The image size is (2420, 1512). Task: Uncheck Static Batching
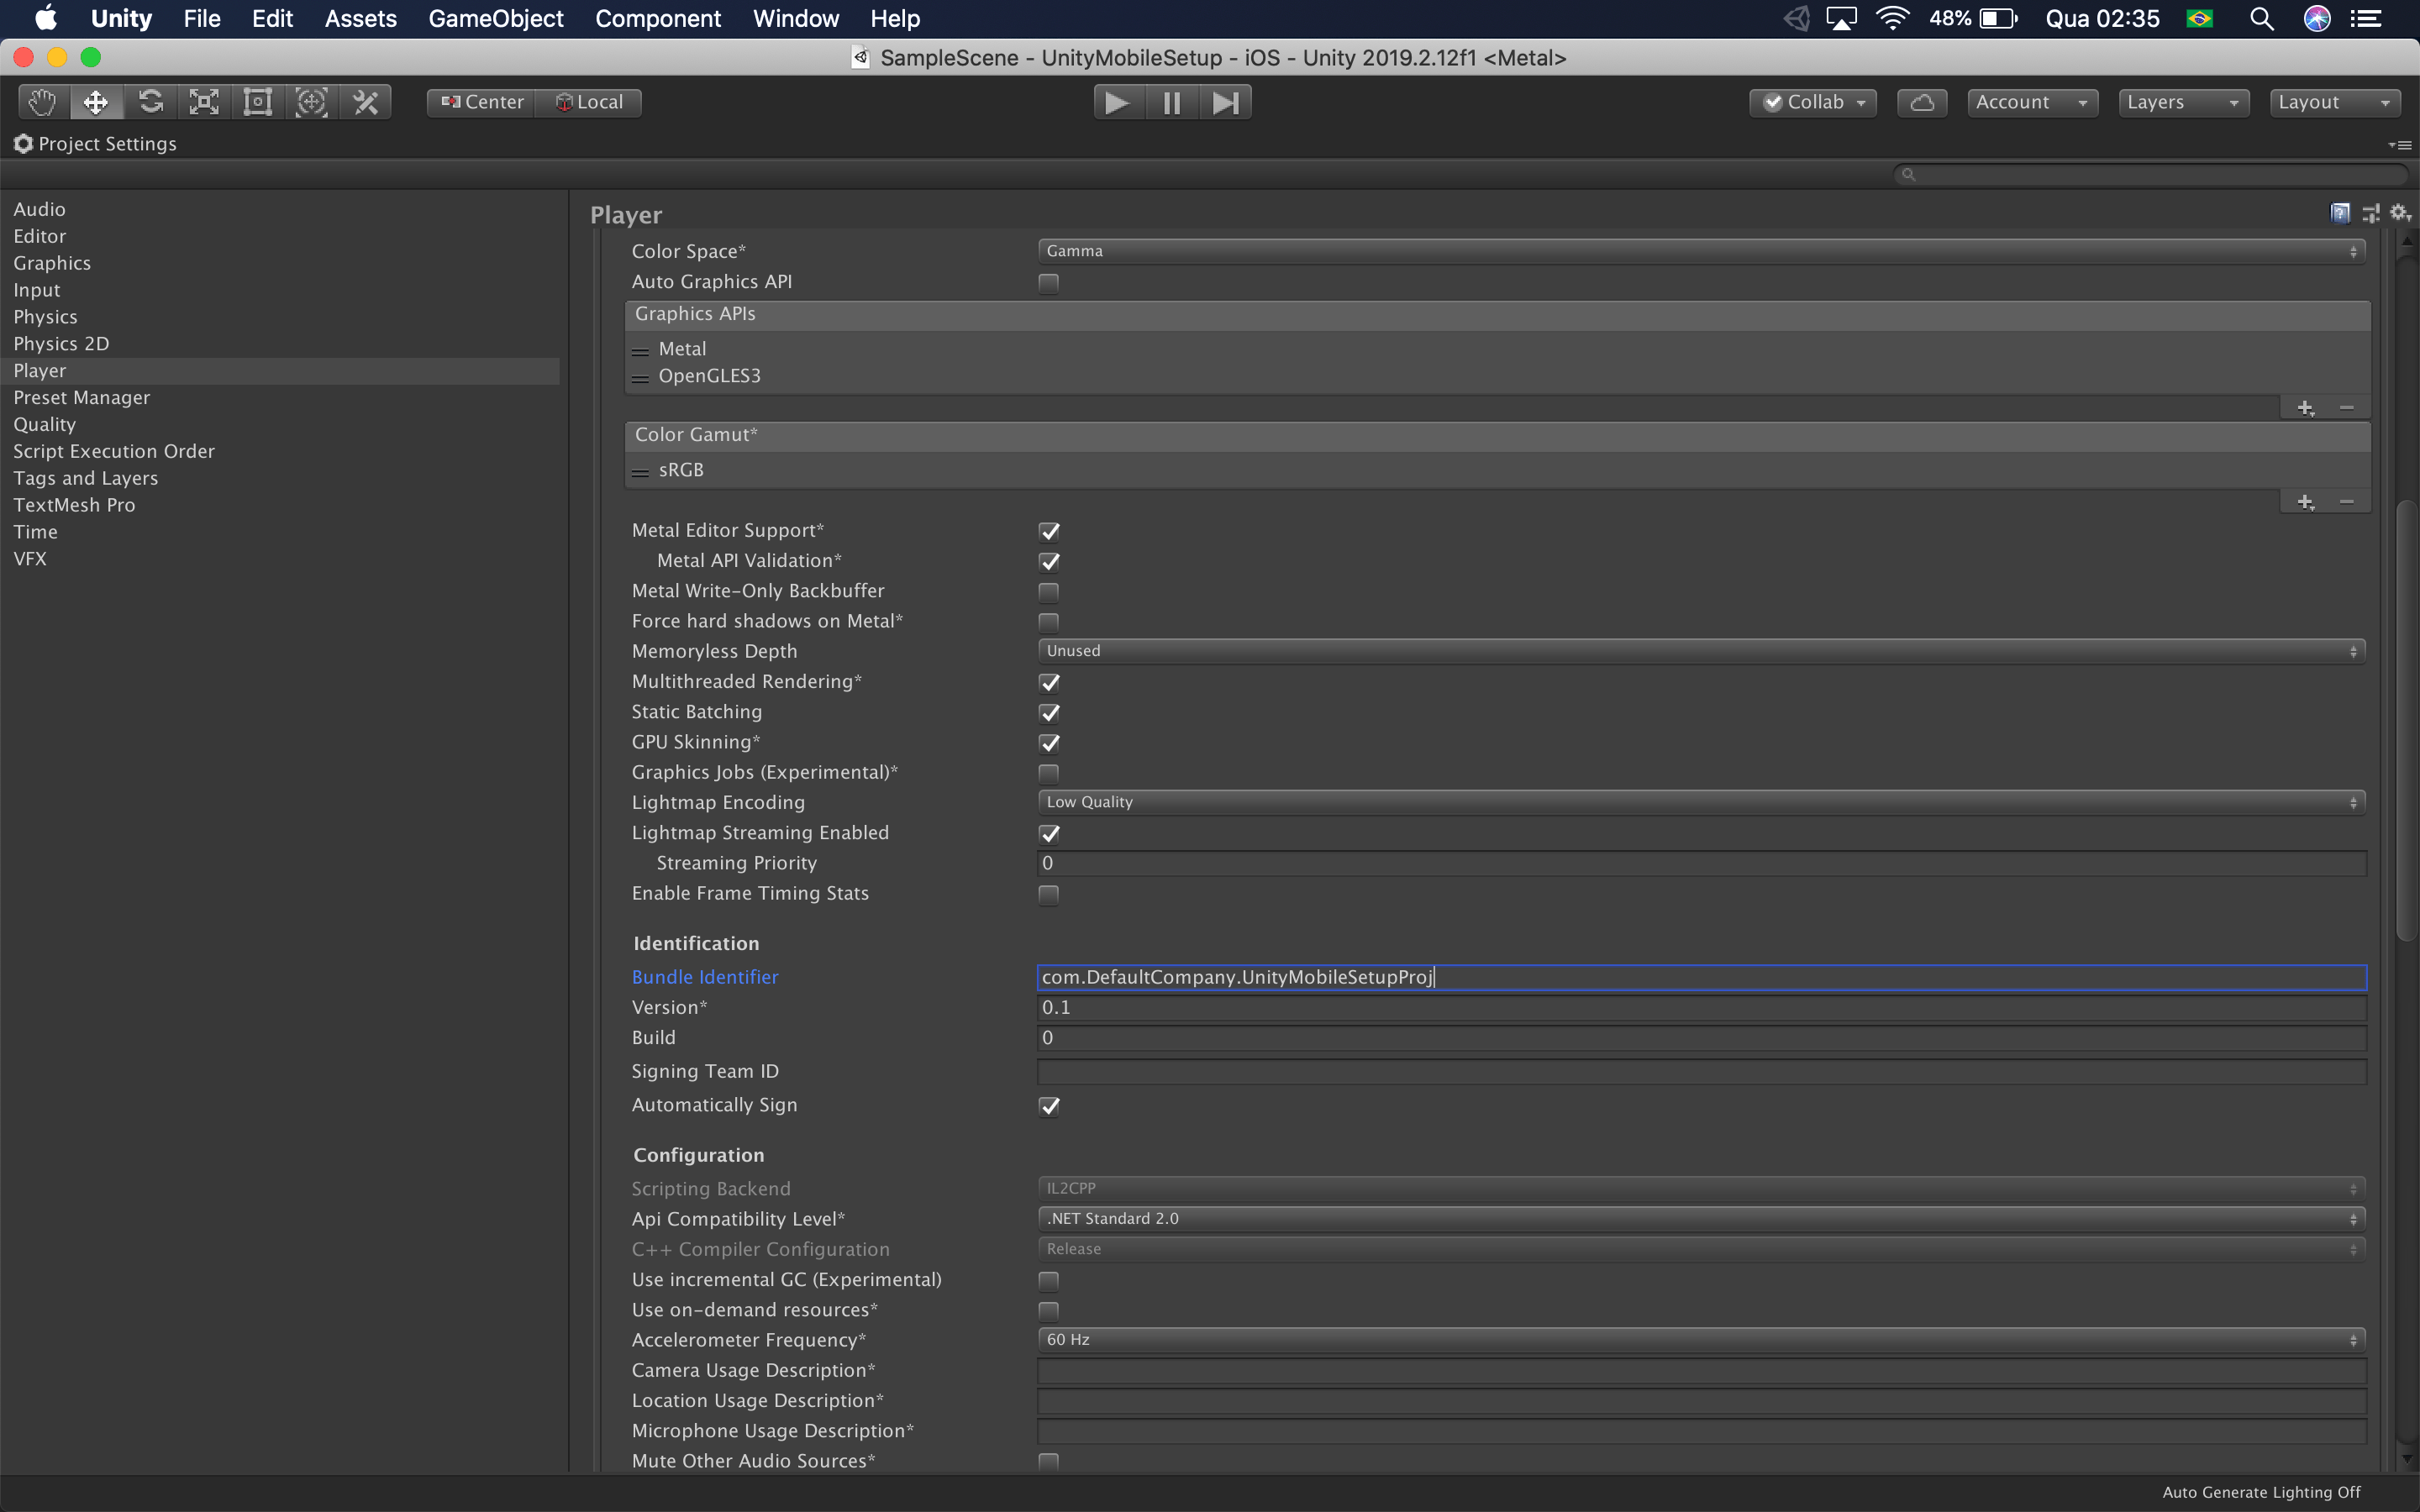coord(1048,712)
